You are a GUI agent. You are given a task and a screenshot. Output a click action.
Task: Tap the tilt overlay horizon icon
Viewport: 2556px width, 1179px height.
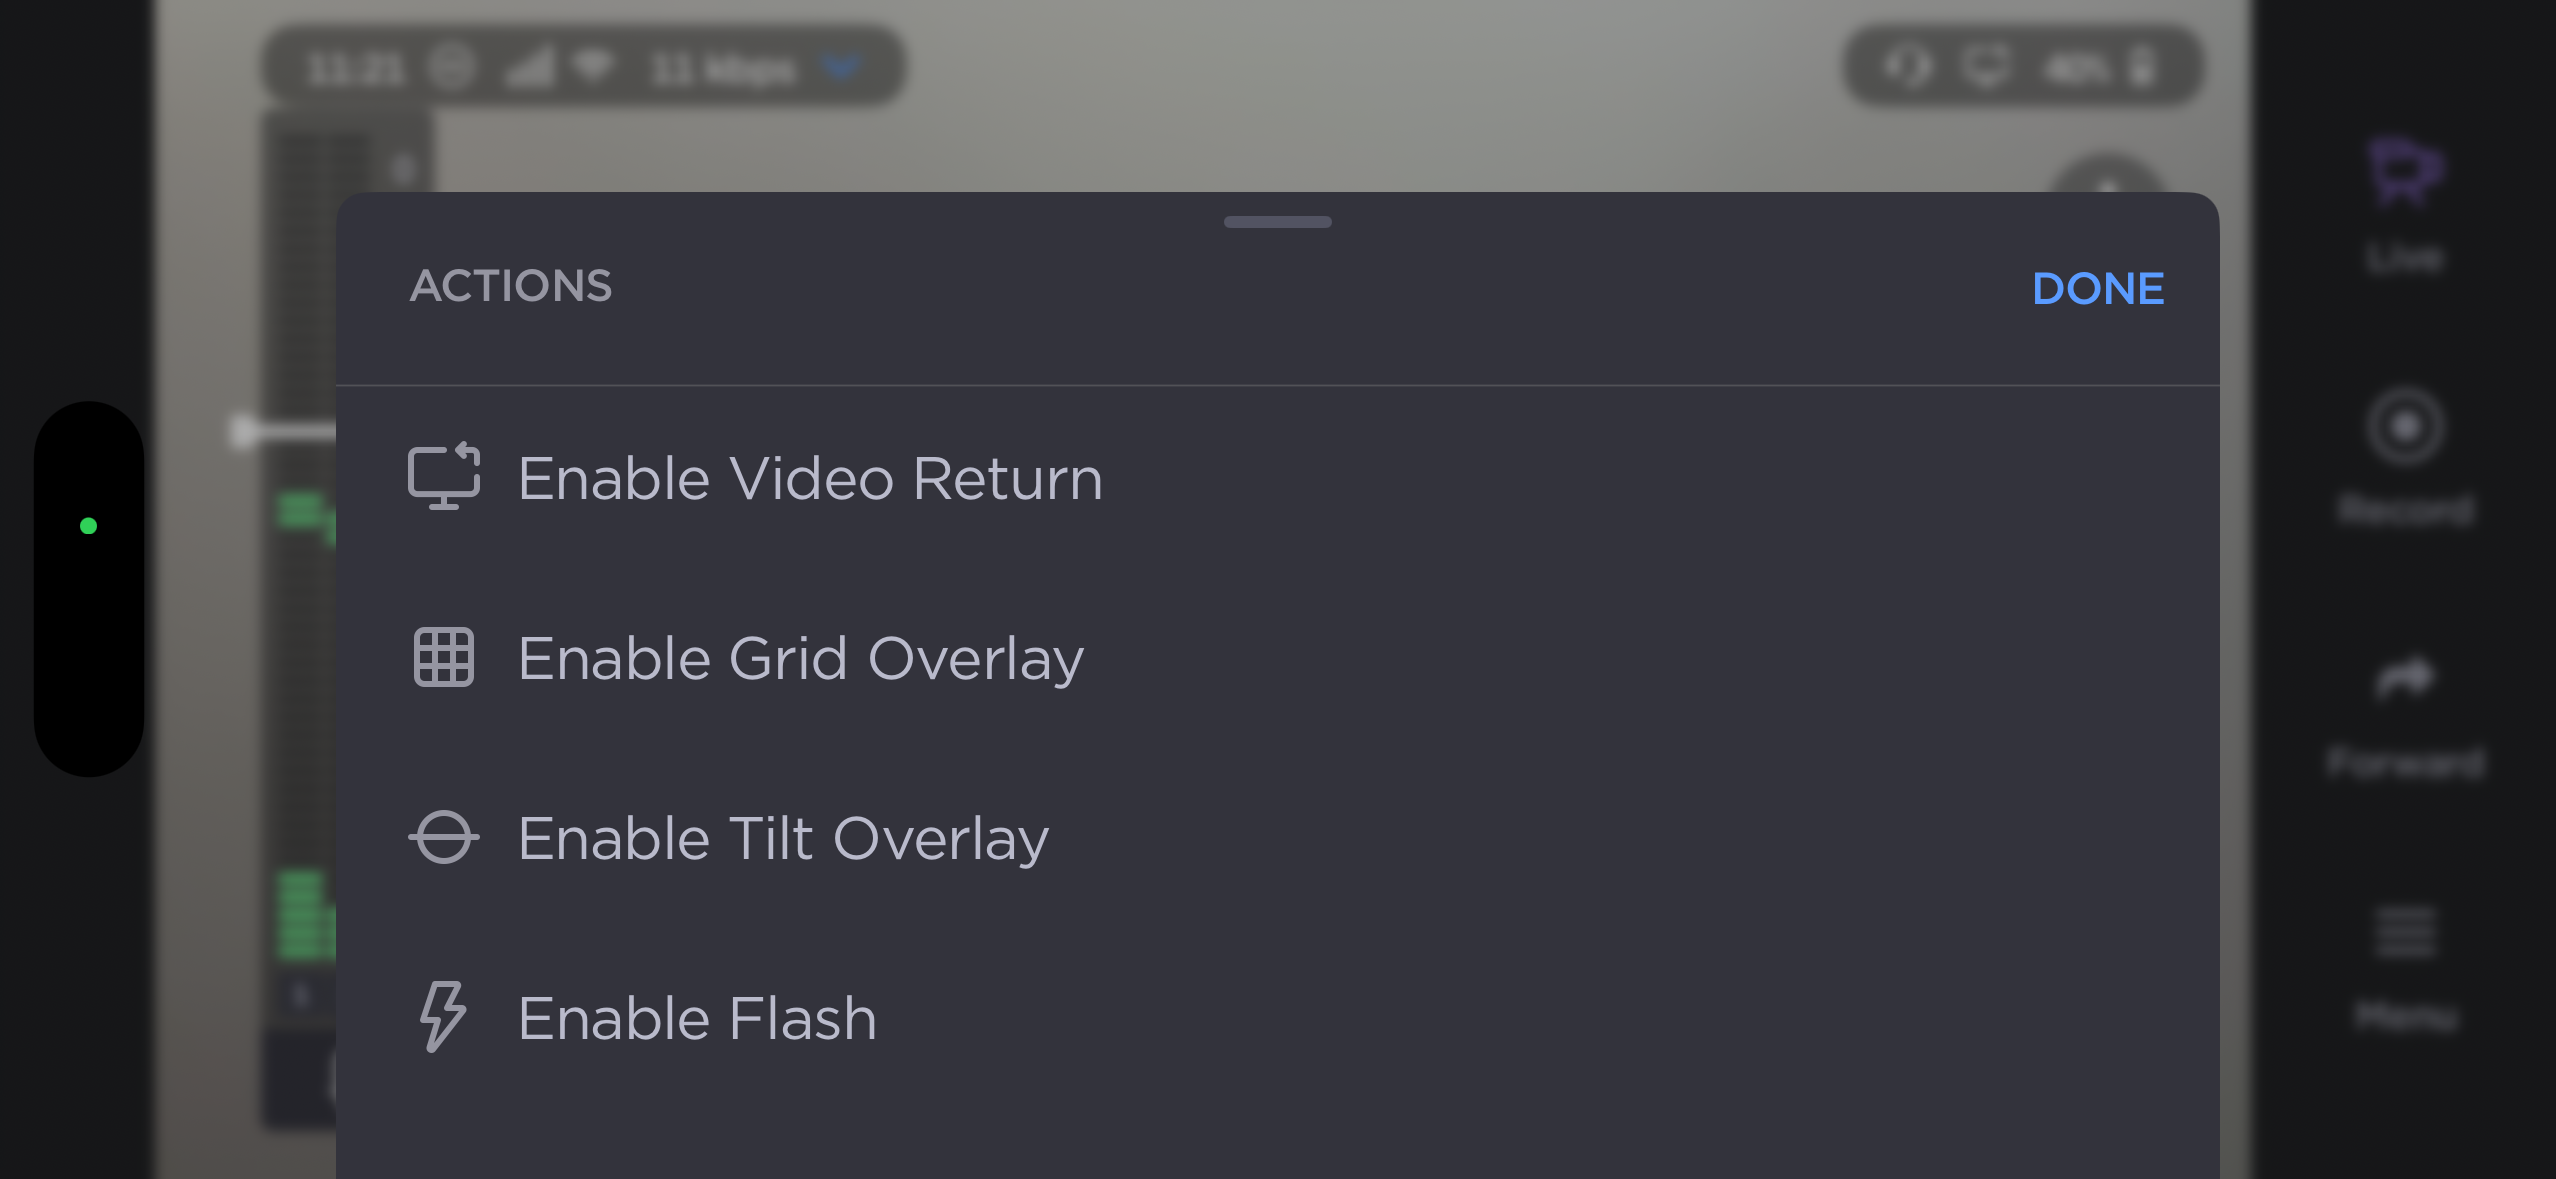pyautogui.click(x=444, y=837)
